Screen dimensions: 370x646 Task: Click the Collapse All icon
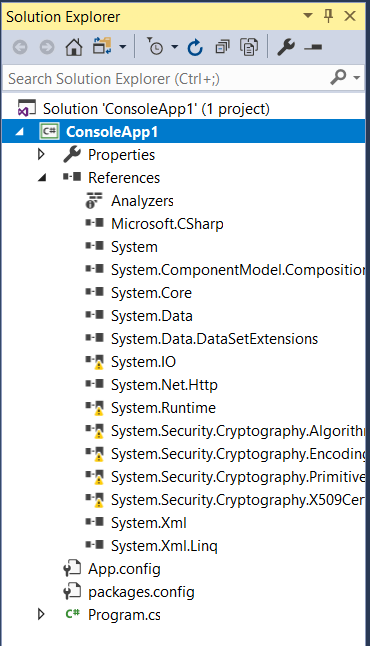coord(222,47)
